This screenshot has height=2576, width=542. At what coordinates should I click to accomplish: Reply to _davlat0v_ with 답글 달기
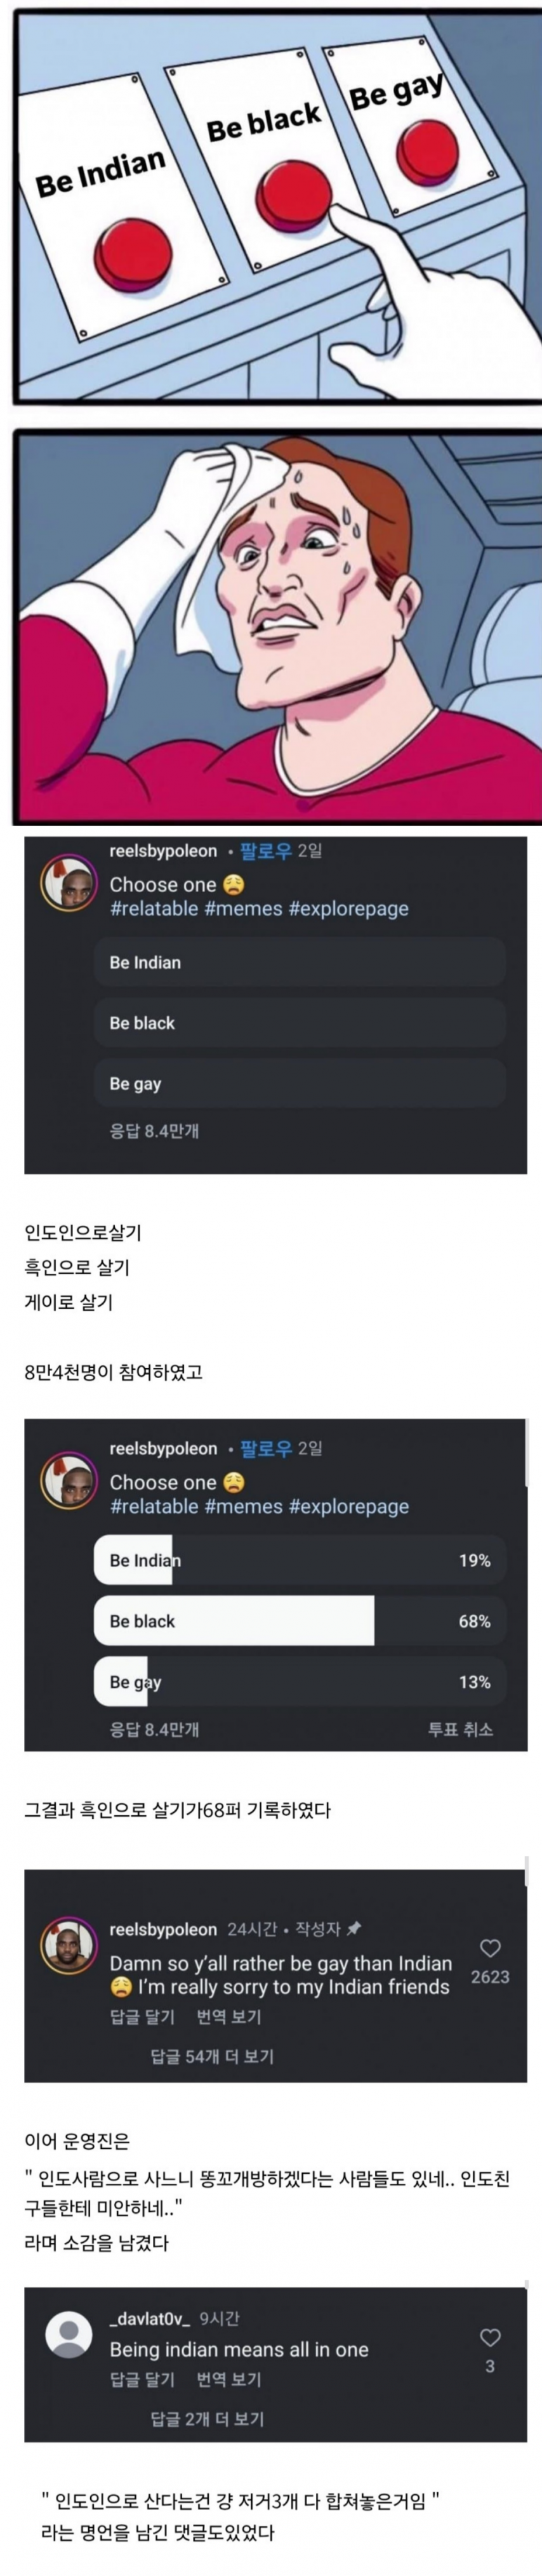142,2378
